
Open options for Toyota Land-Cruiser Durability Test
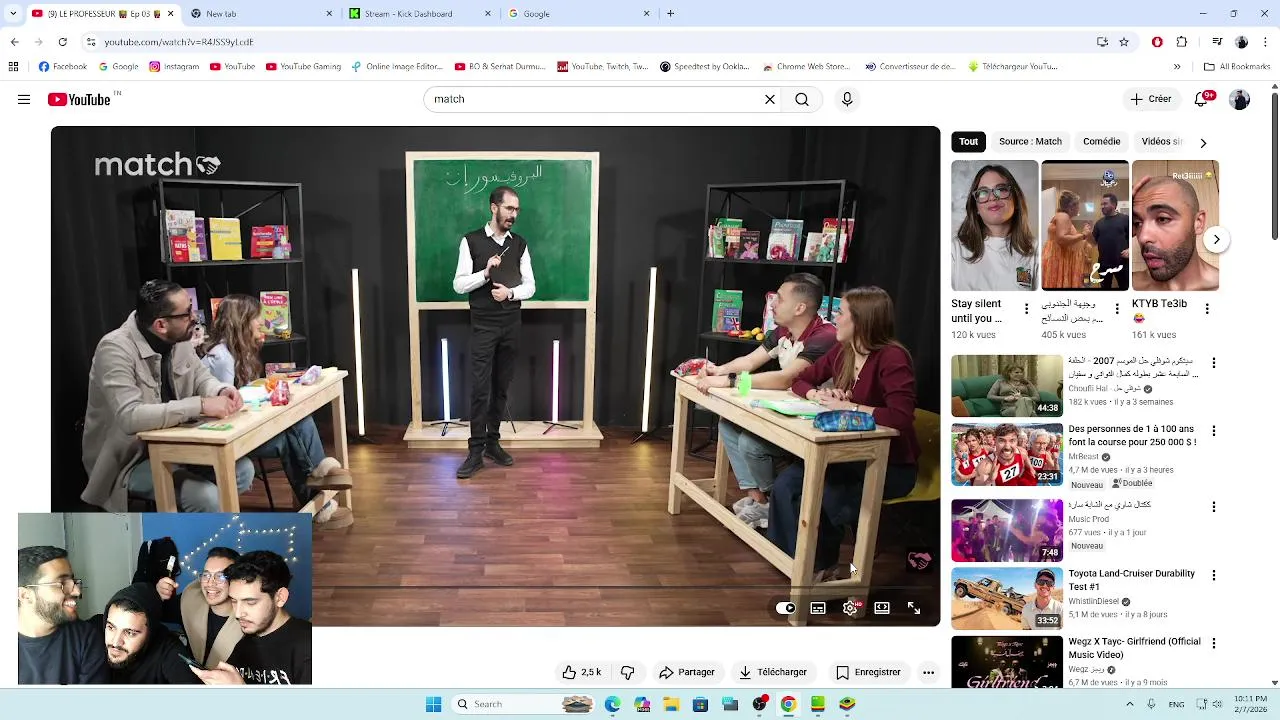tap(1214, 576)
